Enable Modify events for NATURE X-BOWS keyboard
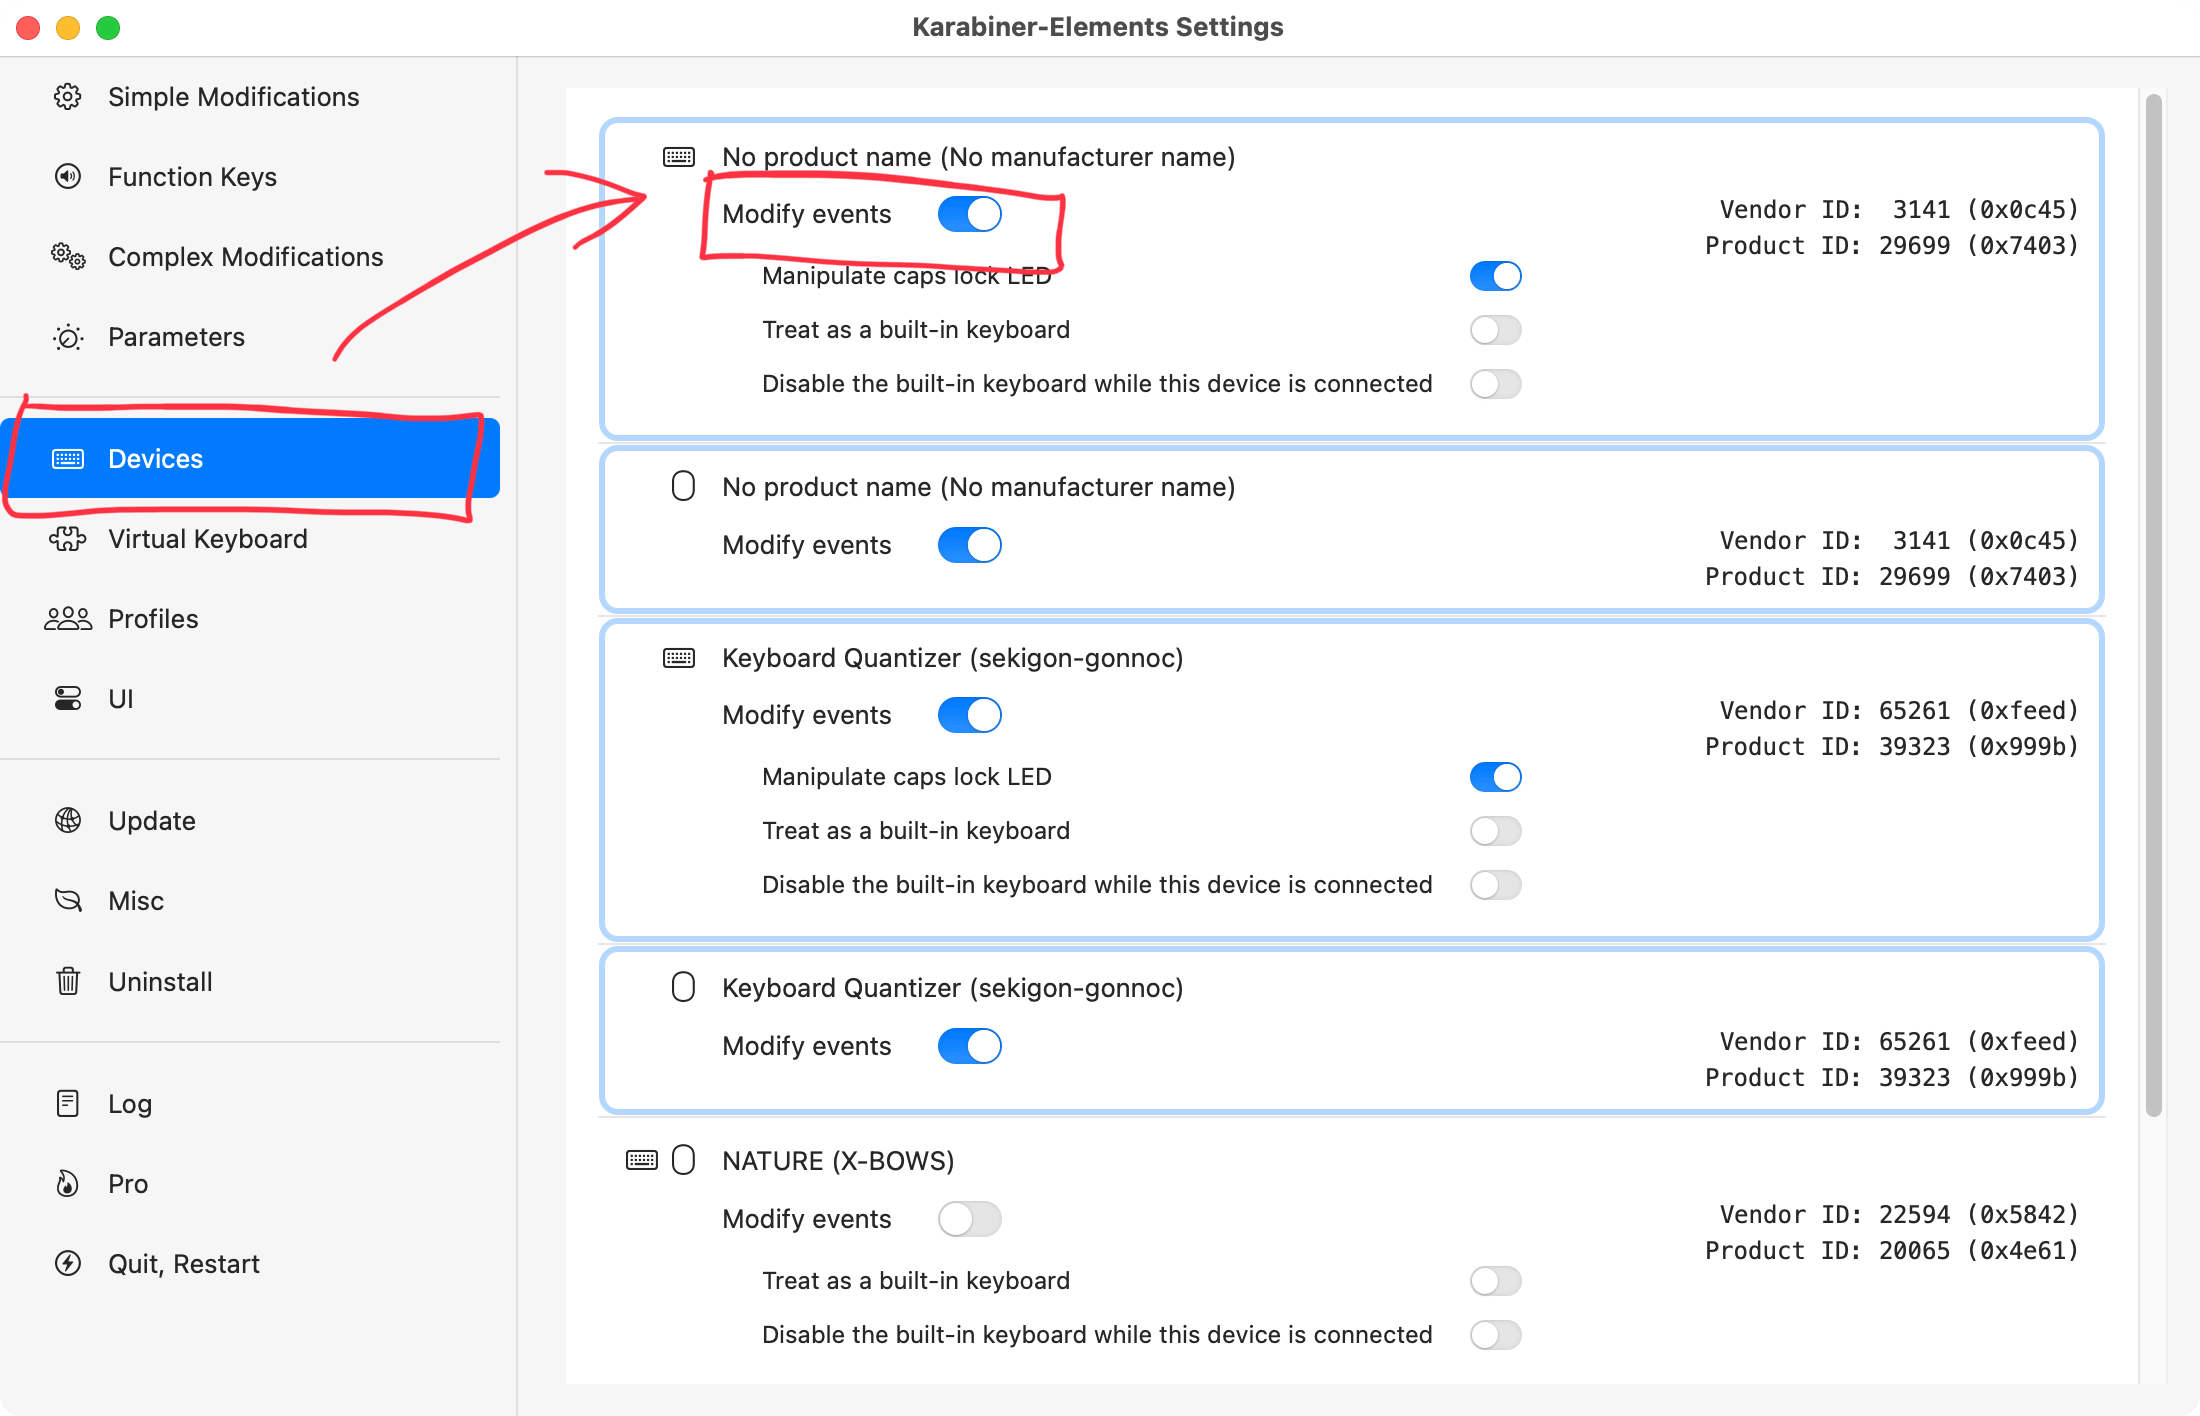The image size is (2200, 1416). coord(970,1216)
